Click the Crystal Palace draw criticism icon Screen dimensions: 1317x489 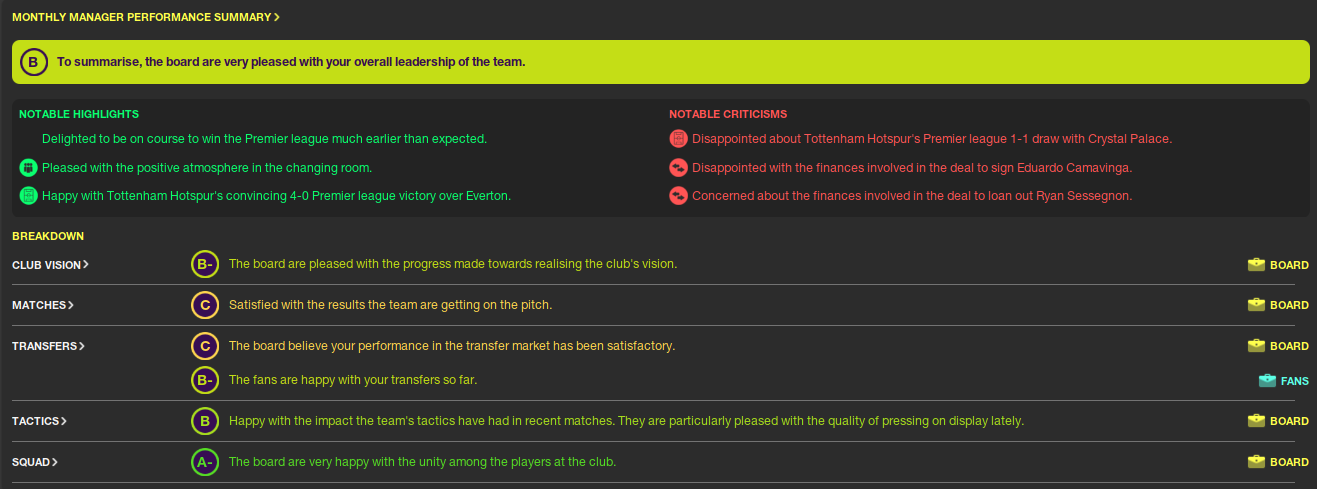pos(678,140)
